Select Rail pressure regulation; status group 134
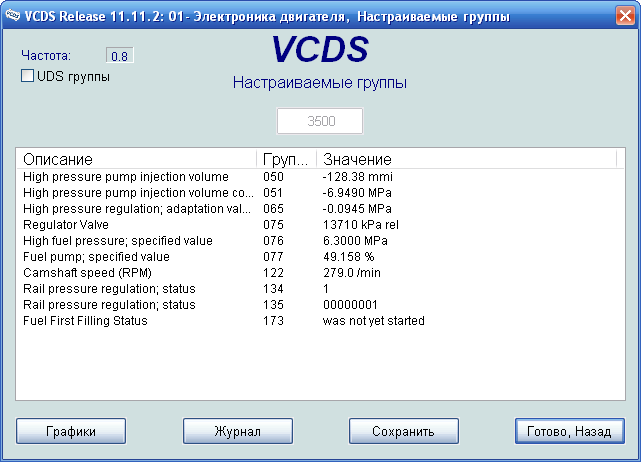Screen dimensions: 641x462 pos(320,289)
